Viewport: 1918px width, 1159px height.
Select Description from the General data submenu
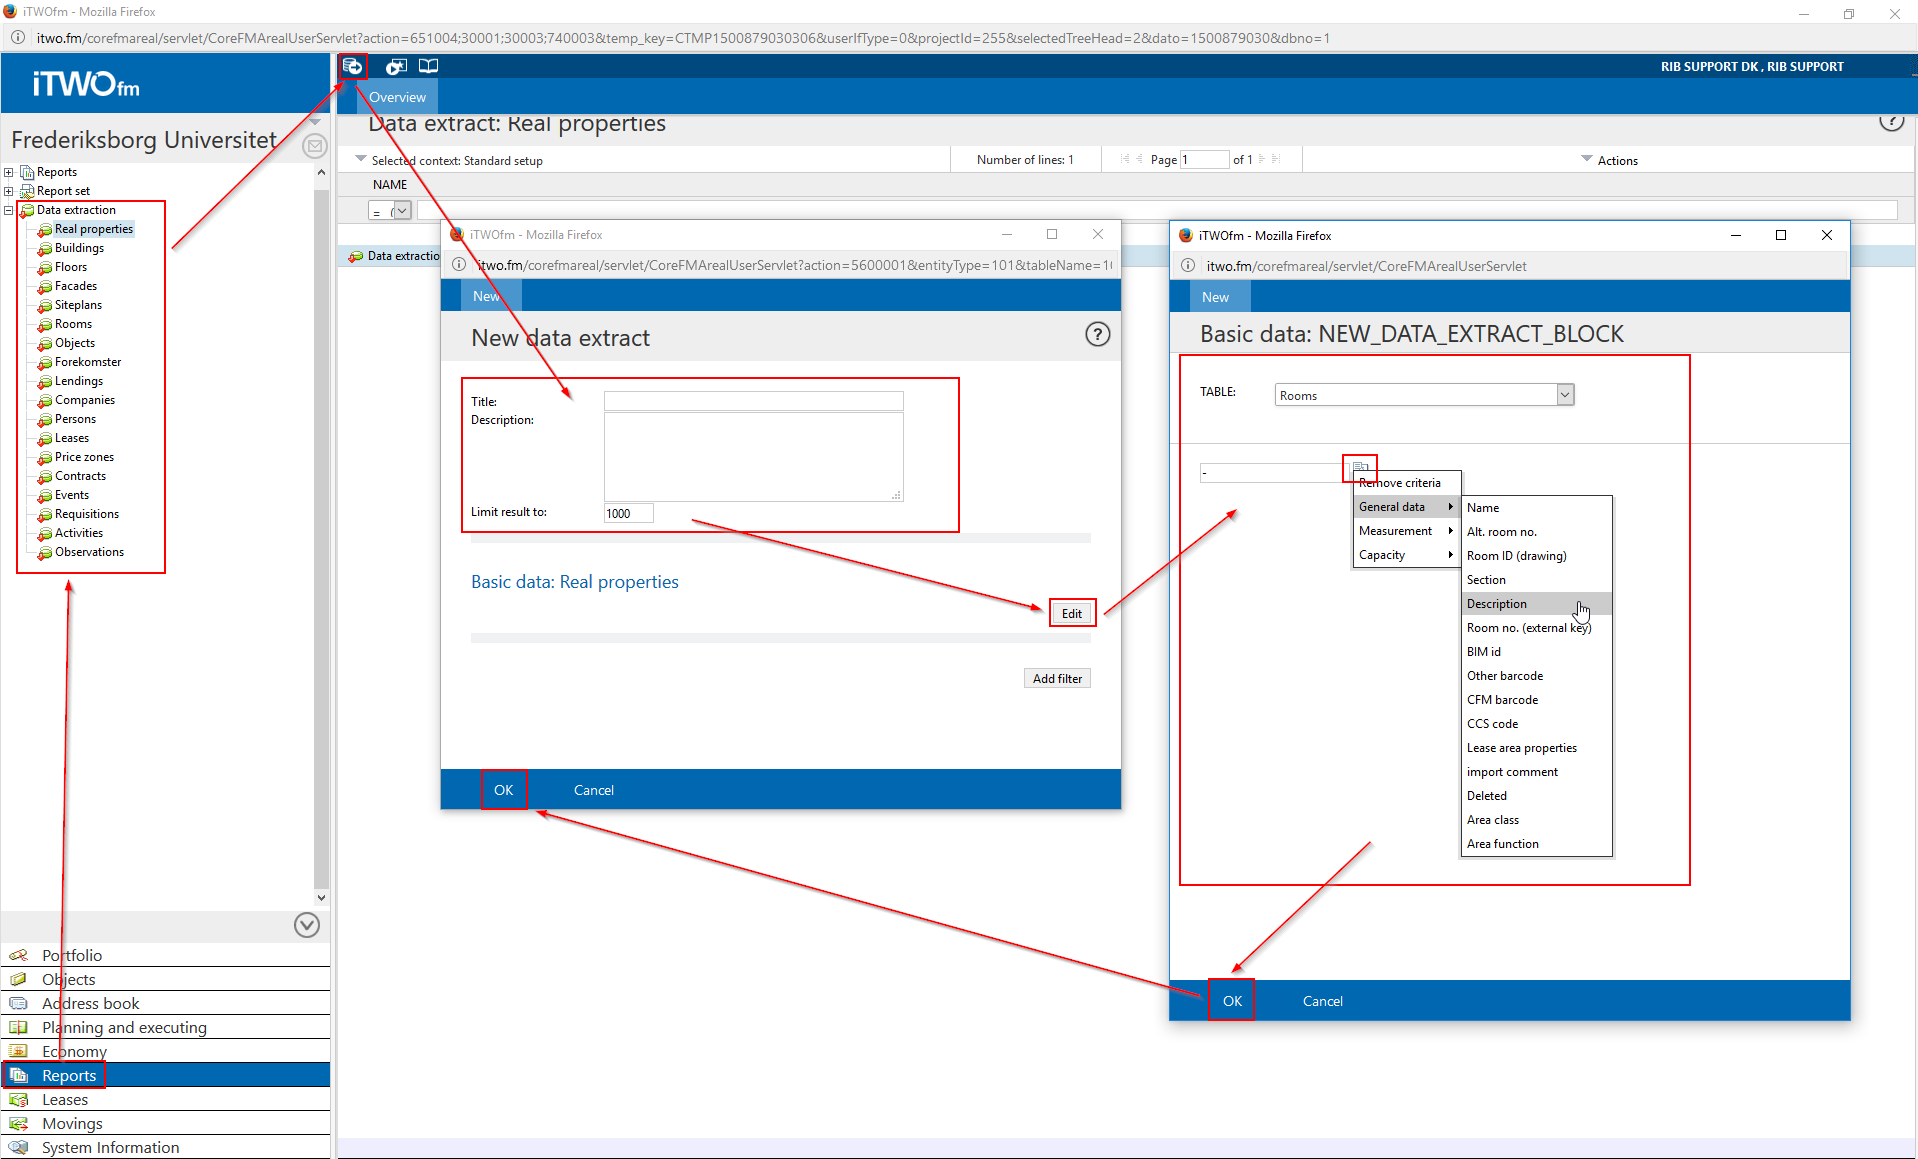click(x=1497, y=604)
